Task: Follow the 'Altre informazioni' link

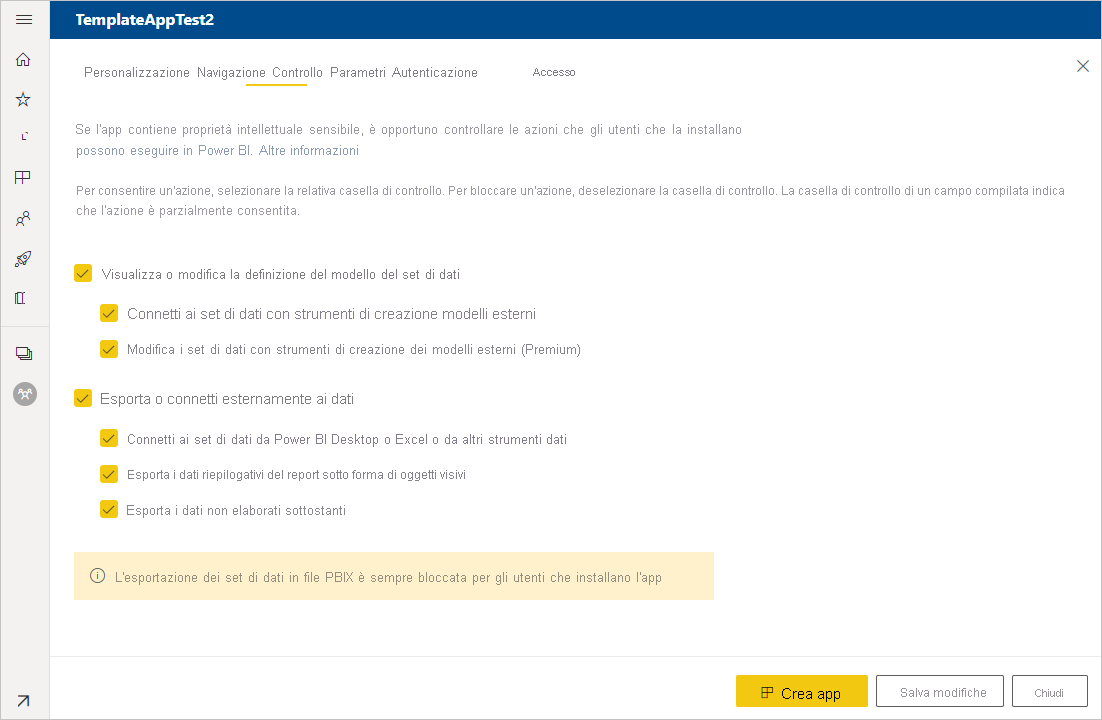Action: click(309, 151)
